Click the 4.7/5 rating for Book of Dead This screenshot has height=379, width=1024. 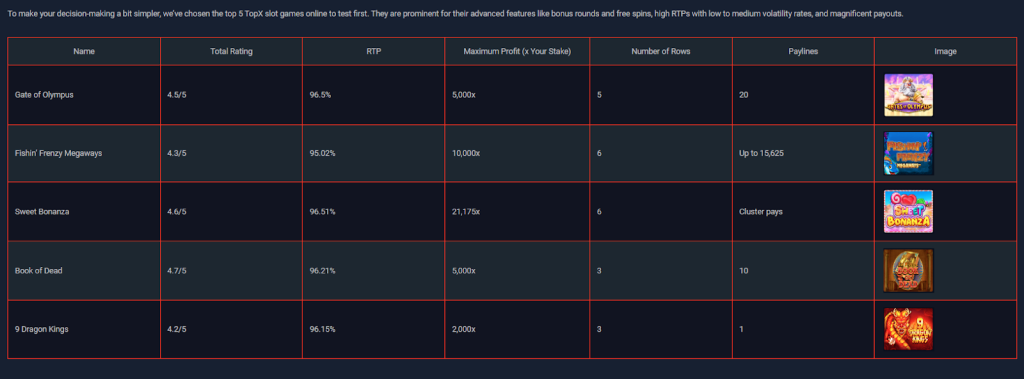click(x=177, y=271)
